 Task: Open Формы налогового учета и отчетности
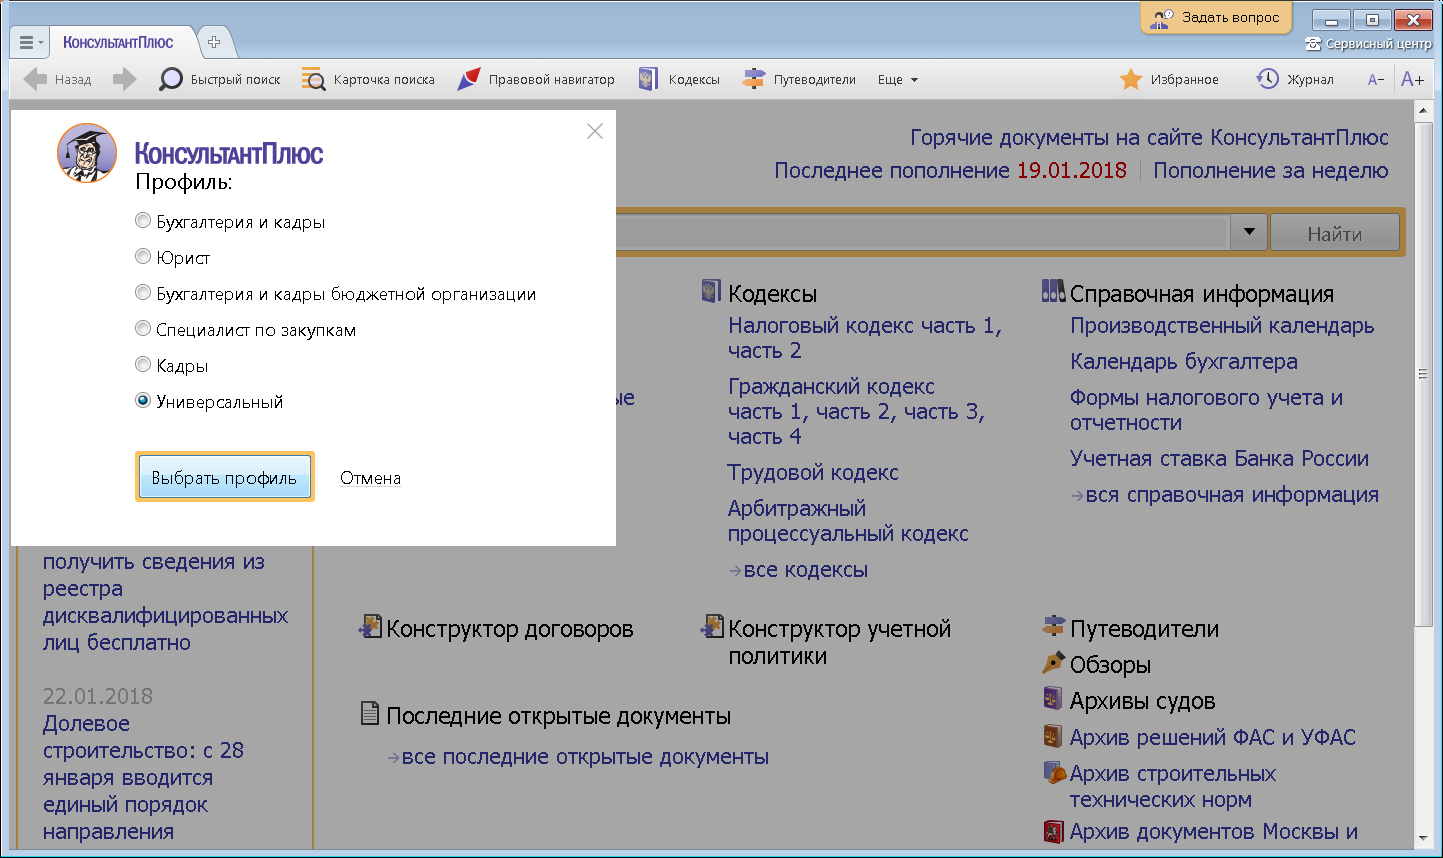1206,410
